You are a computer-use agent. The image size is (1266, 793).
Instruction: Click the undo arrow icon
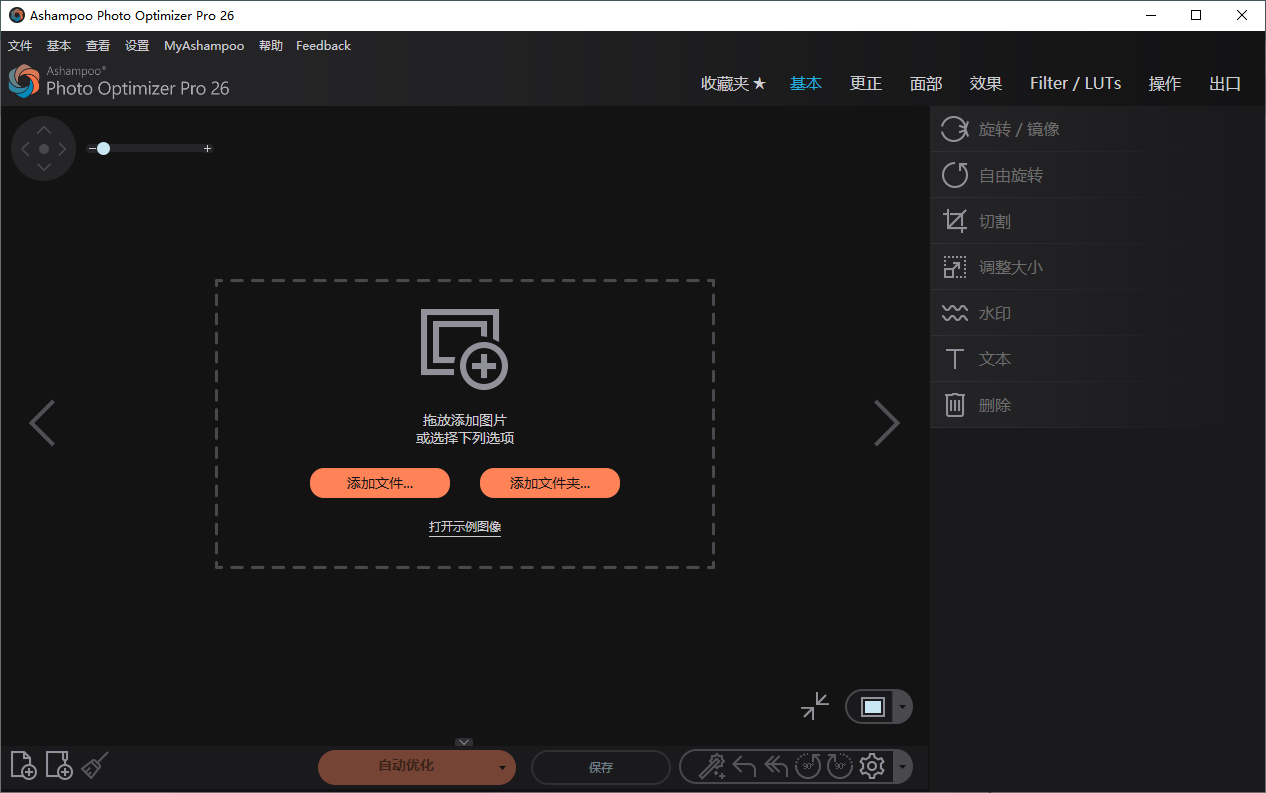tap(744, 765)
